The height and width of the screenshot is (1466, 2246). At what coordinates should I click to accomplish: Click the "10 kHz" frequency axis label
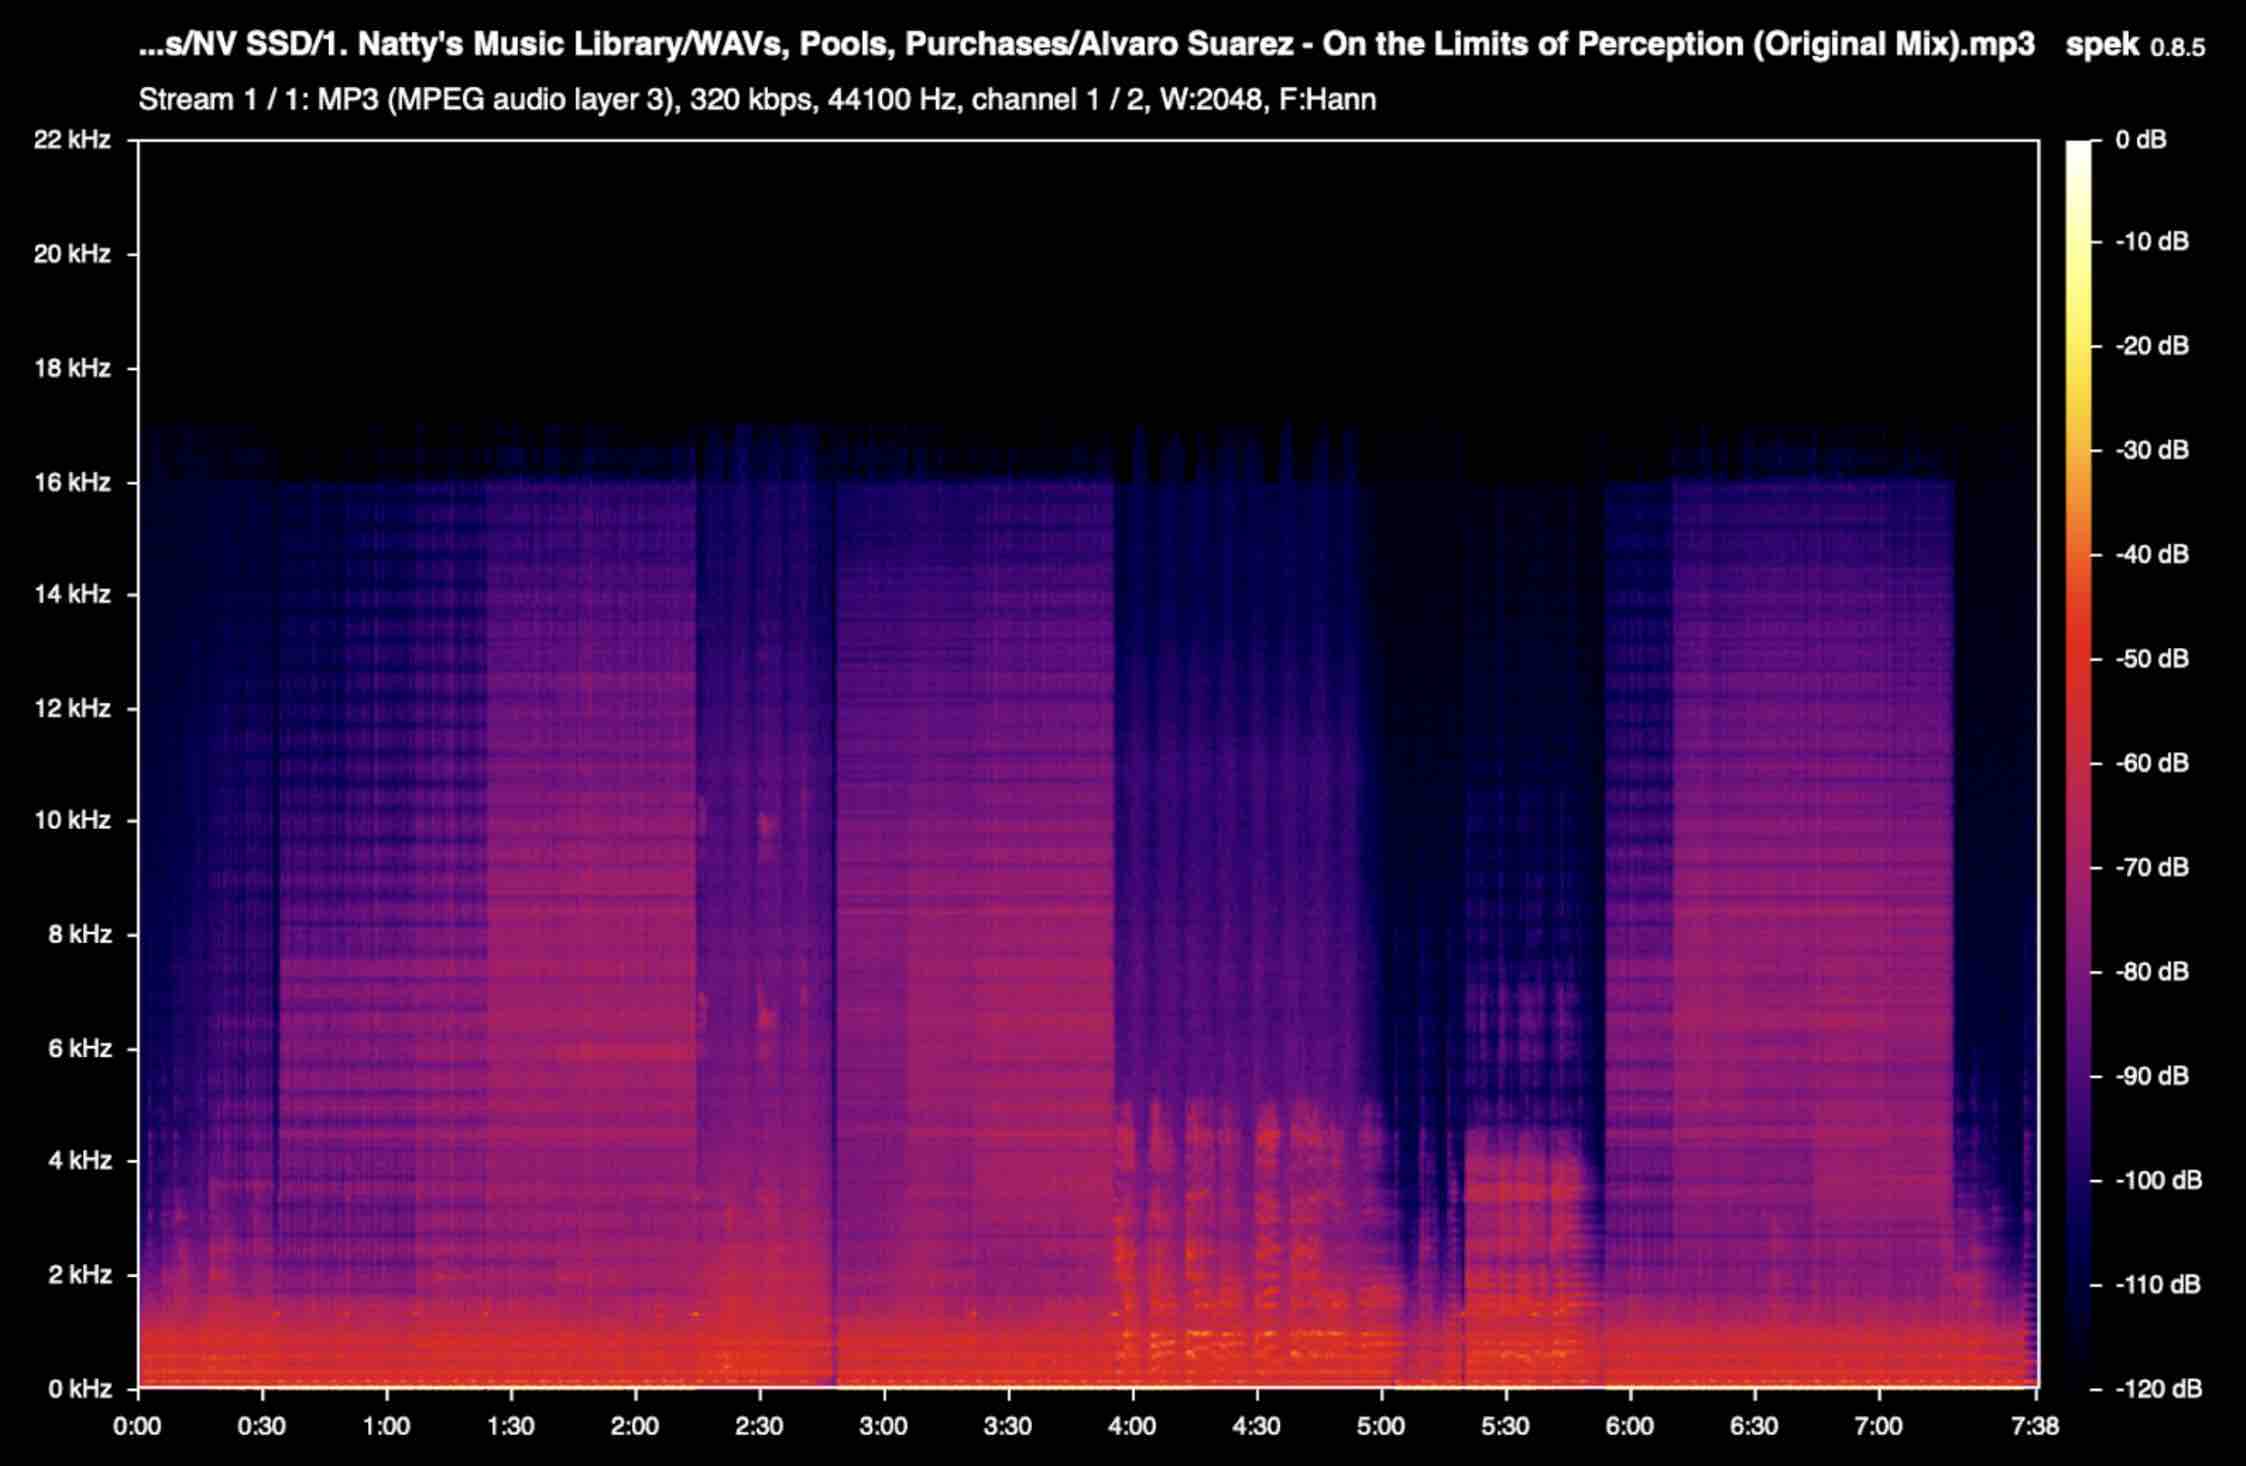coord(72,820)
